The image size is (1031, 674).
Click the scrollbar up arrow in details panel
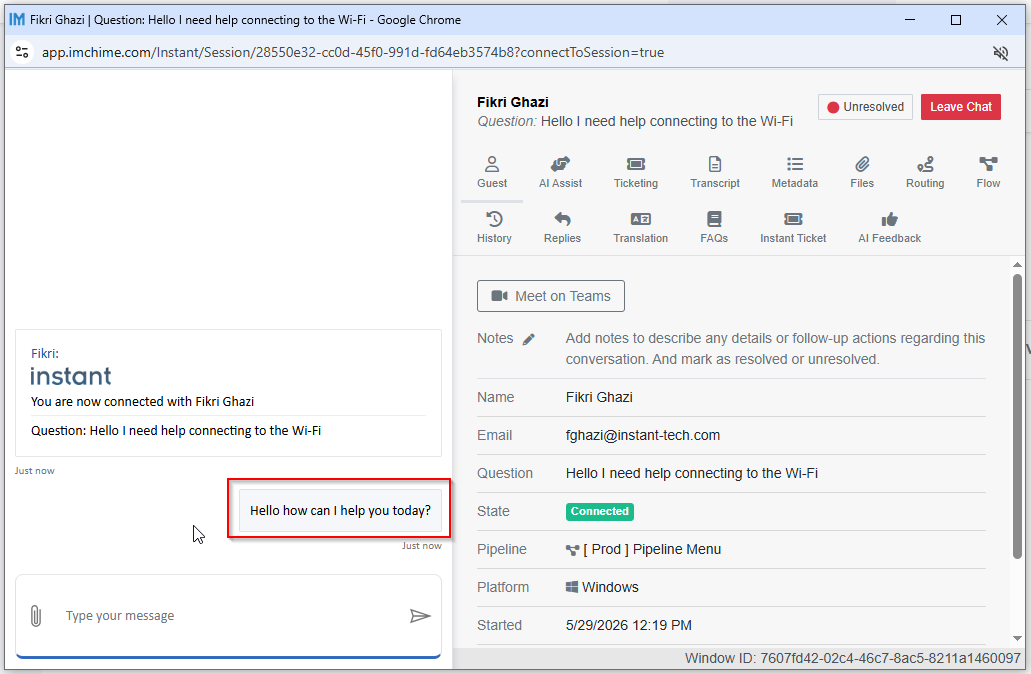coord(1017,265)
